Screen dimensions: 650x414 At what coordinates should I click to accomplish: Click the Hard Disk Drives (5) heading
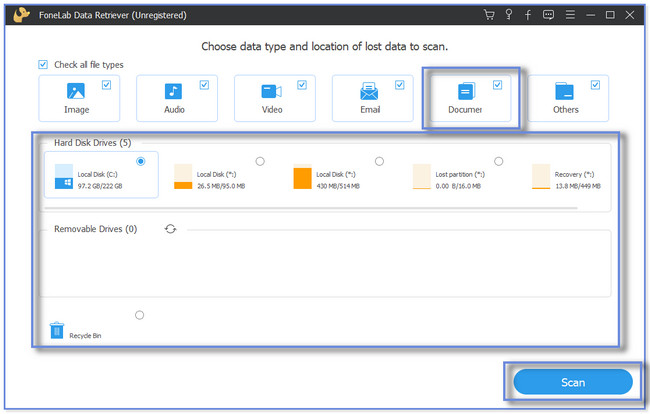[x=92, y=143]
